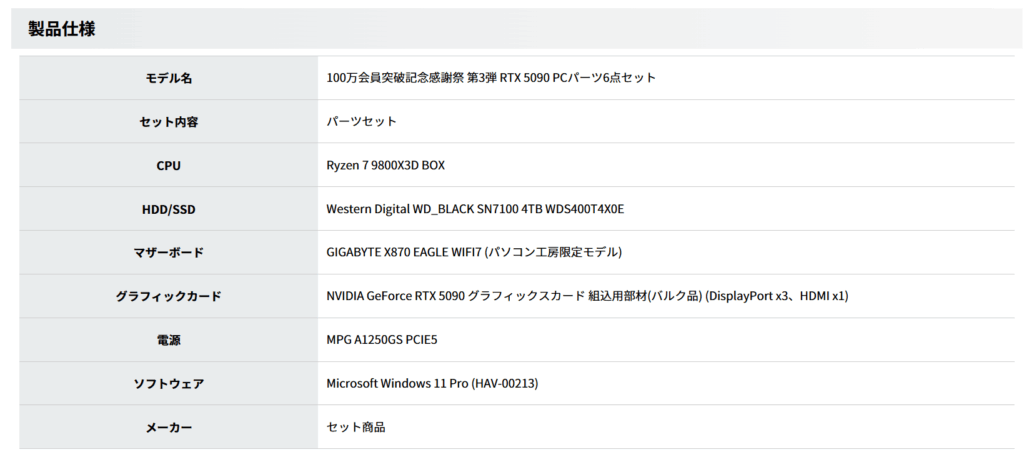Click the 電源 row header

pos(168,341)
